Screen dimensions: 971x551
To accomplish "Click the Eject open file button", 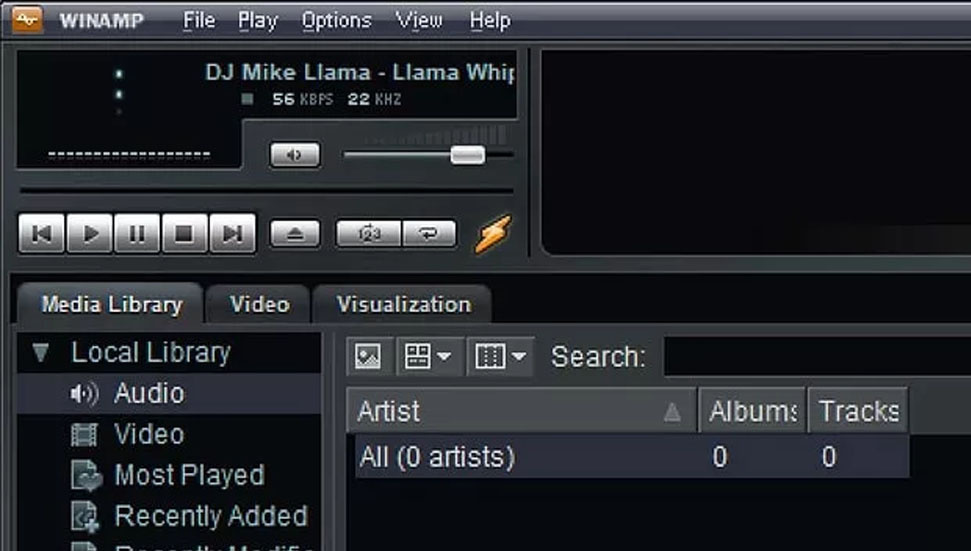I will pos(295,234).
